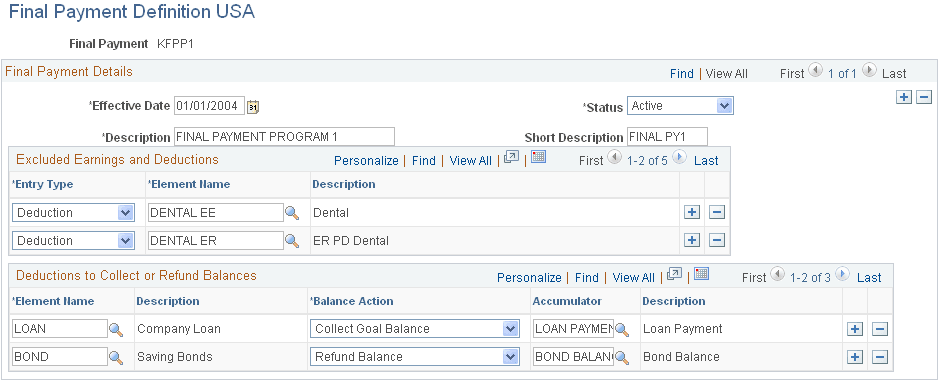The height and width of the screenshot is (385, 943).
Task: Click the ER PD Dental description text
Action: coord(351,241)
